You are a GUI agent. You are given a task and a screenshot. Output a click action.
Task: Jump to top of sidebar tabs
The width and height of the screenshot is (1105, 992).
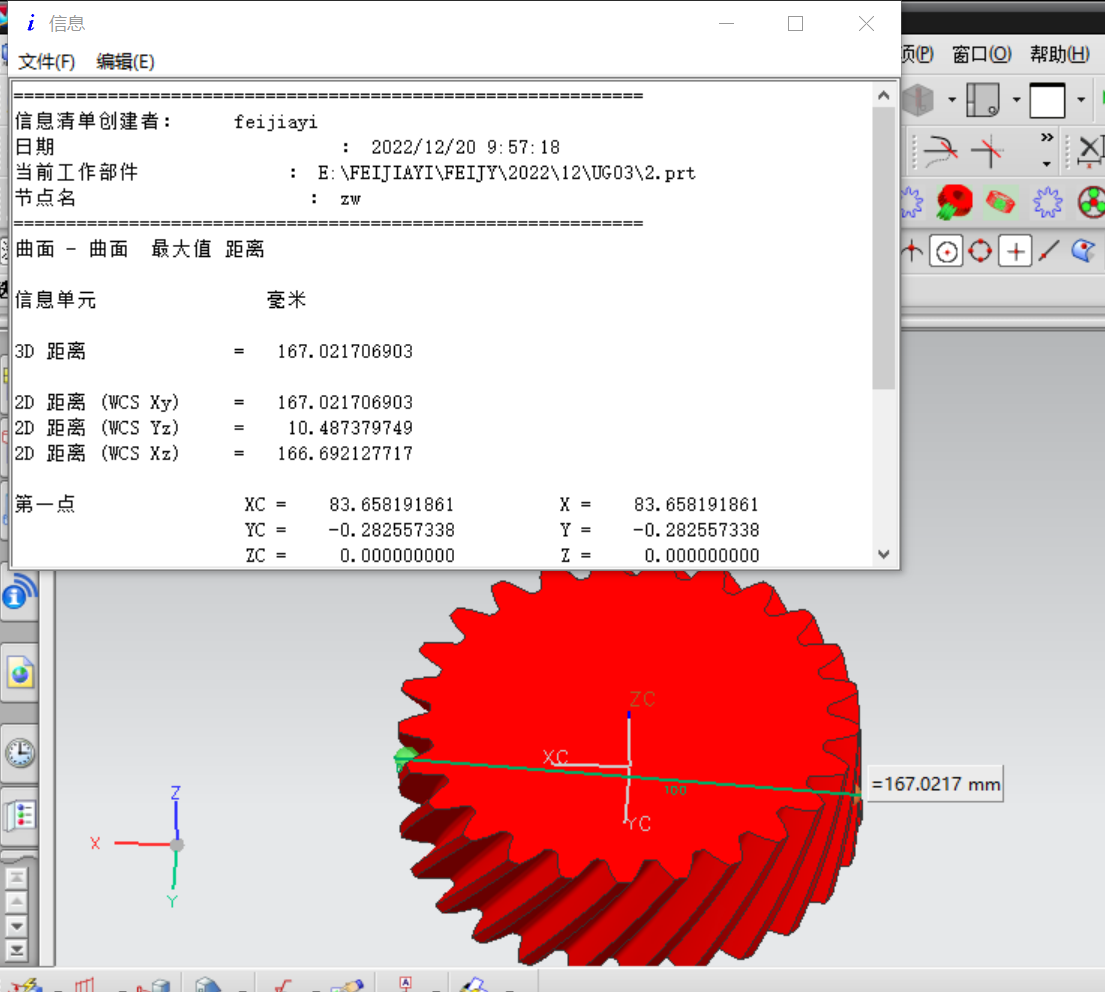[x=17, y=878]
